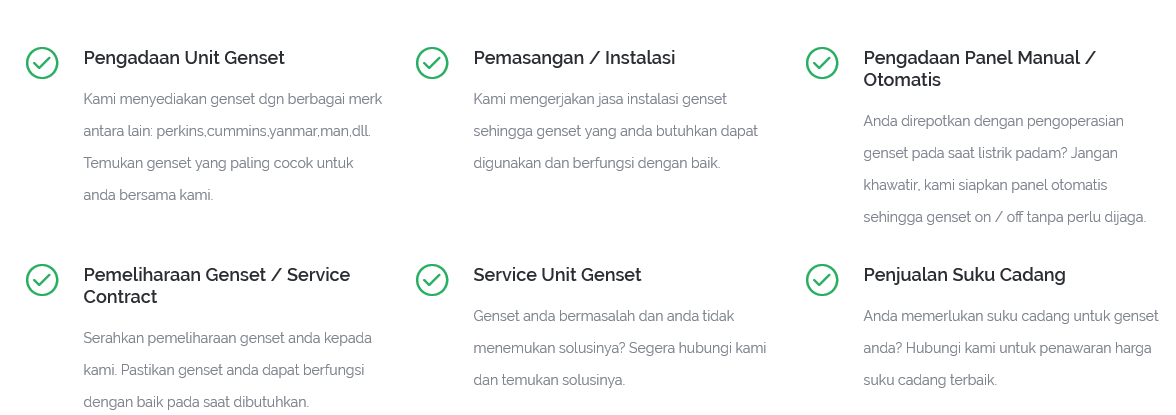Click the Penjualan Suku Cadang heading
1176x415 pixels.
tap(964, 275)
